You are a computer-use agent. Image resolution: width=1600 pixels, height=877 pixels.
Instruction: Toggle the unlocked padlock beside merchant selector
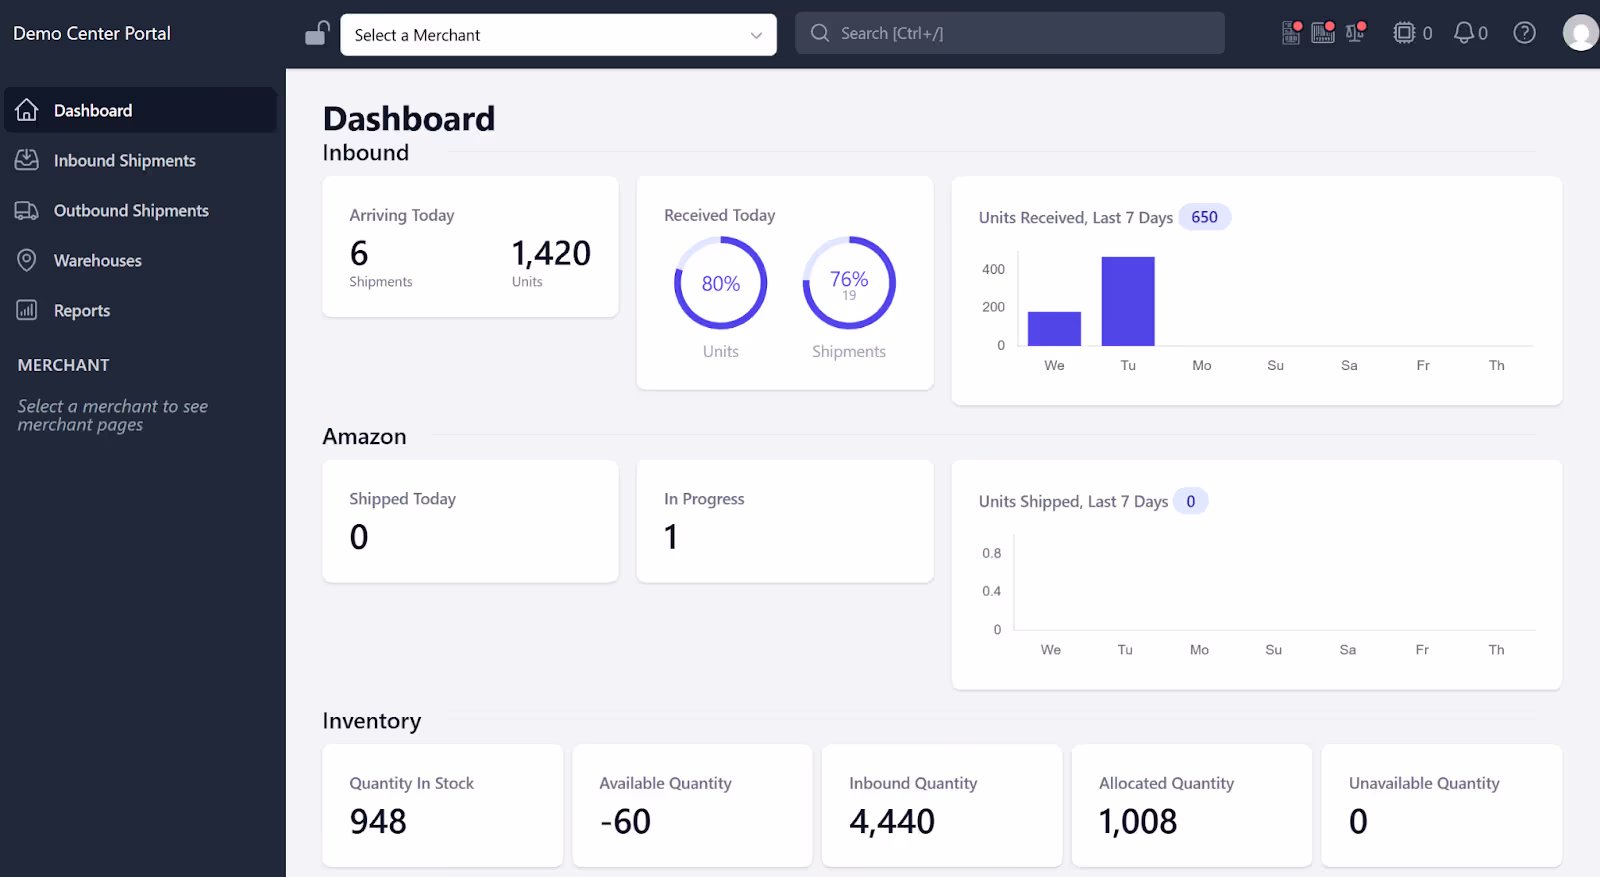pyautogui.click(x=317, y=34)
